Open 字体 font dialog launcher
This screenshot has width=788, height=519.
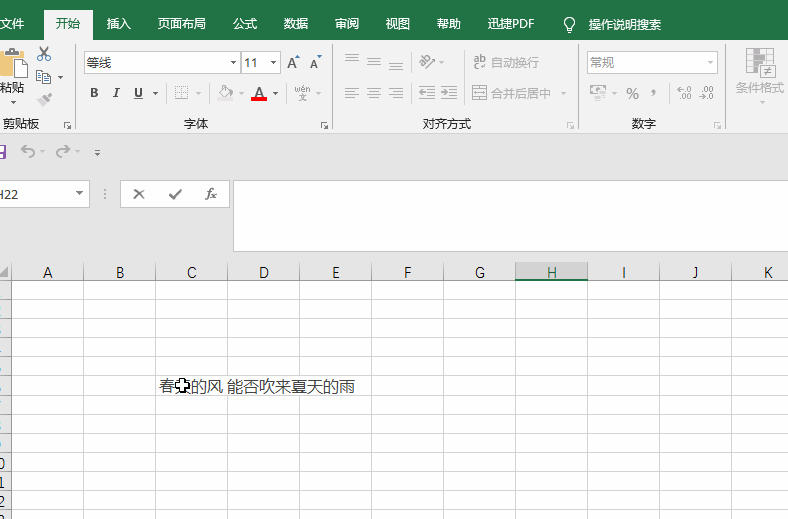tap(325, 126)
